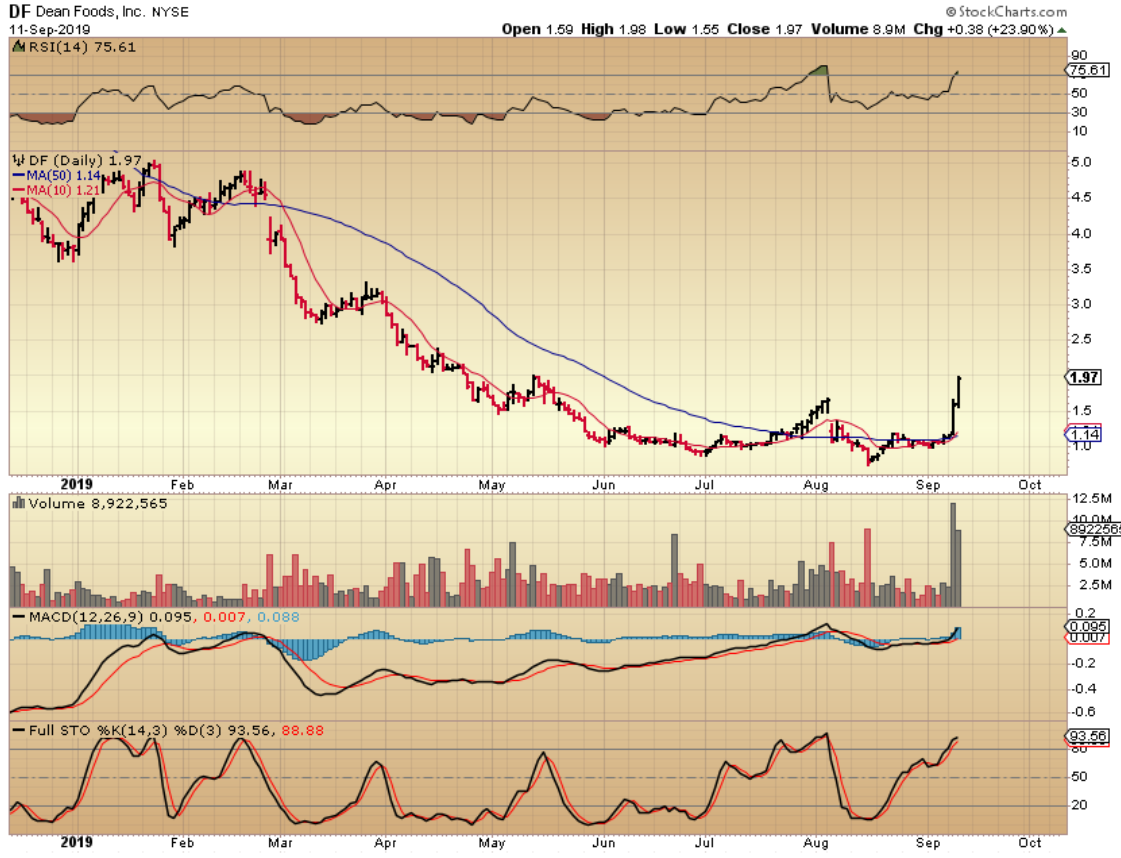Image resolution: width=1121 pixels, height=858 pixels.
Task: Click the tallest volume bar in September
Action: [953, 555]
